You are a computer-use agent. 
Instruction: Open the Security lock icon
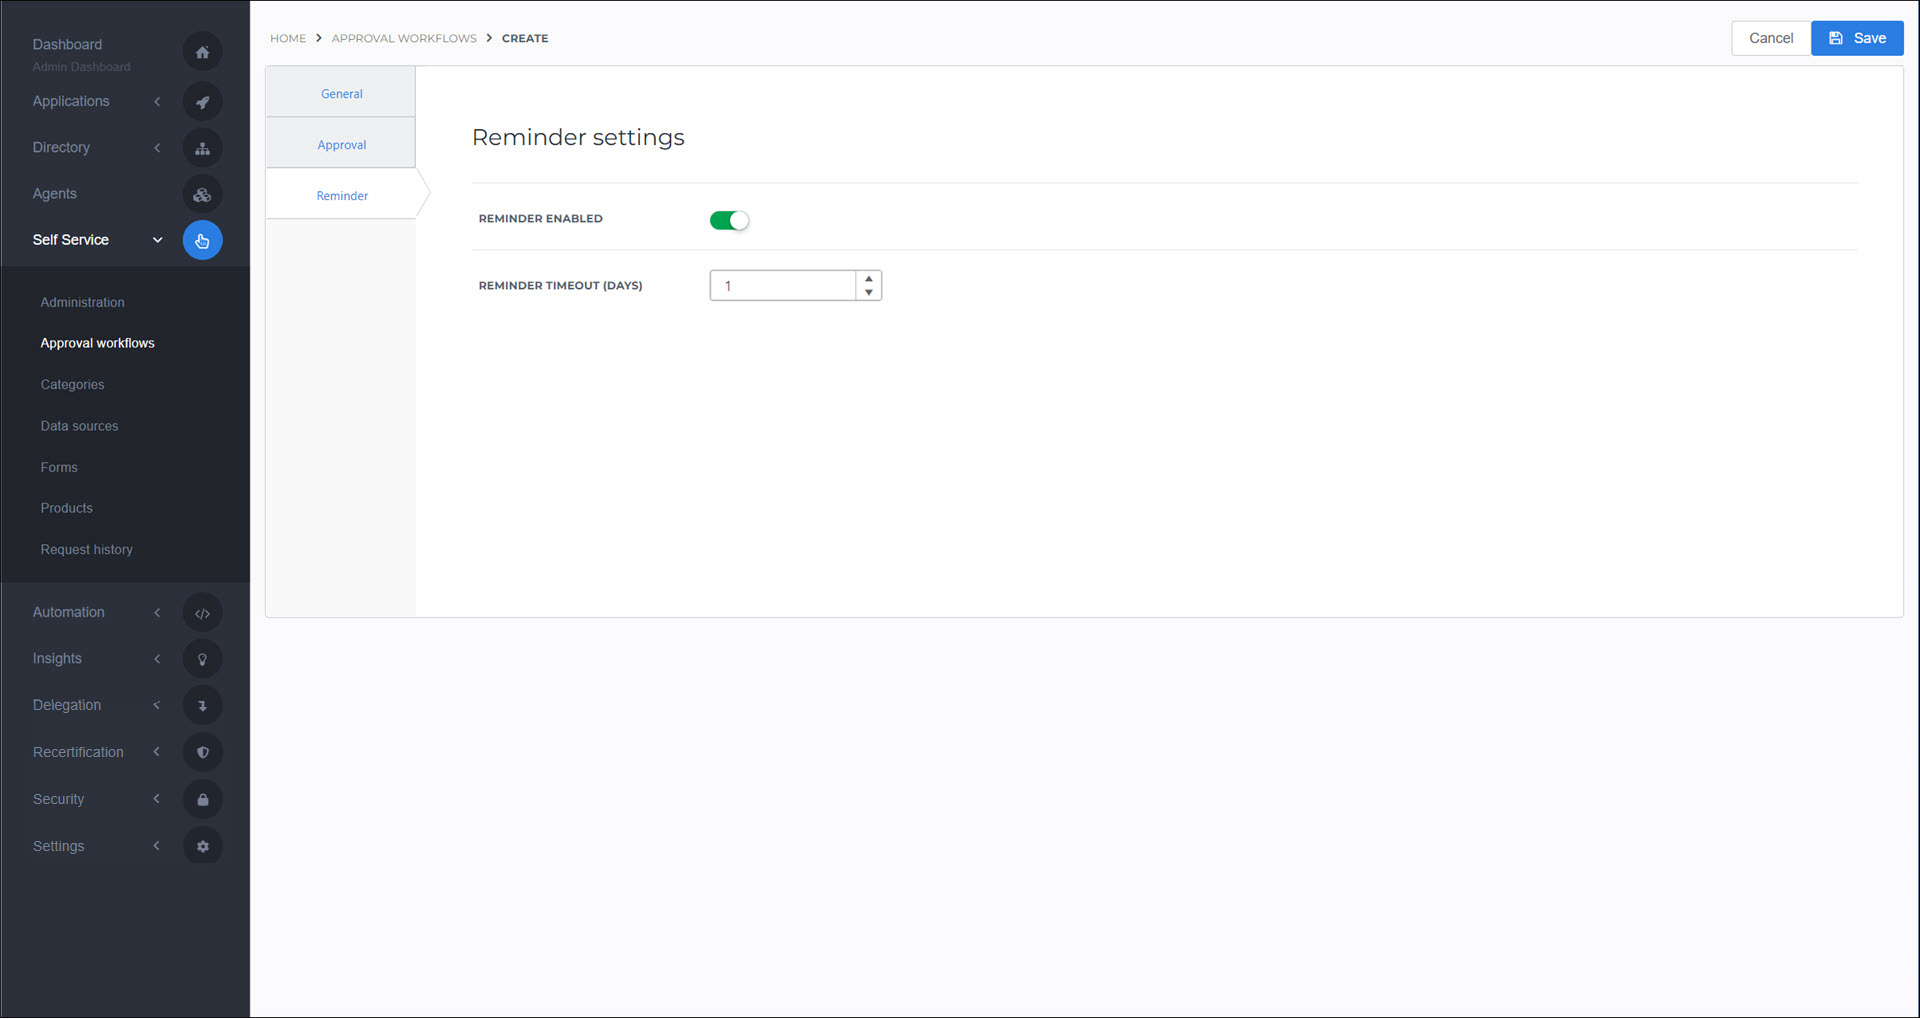click(x=202, y=798)
